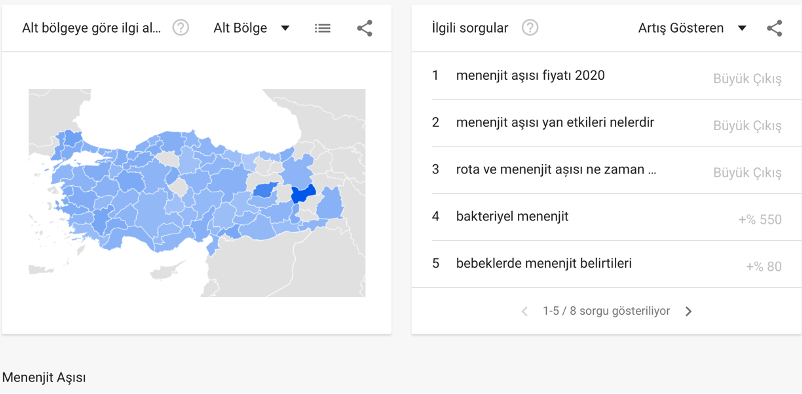The height and width of the screenshot is (394, 802).
Task: Open the Alt Bölge dropdown
Action: 252,28
